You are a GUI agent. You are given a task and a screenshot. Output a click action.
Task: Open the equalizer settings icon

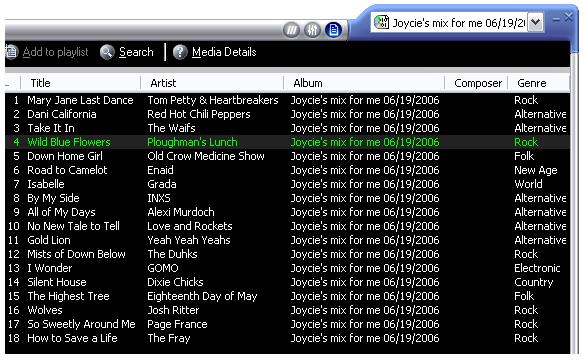[x=312, y=30]
